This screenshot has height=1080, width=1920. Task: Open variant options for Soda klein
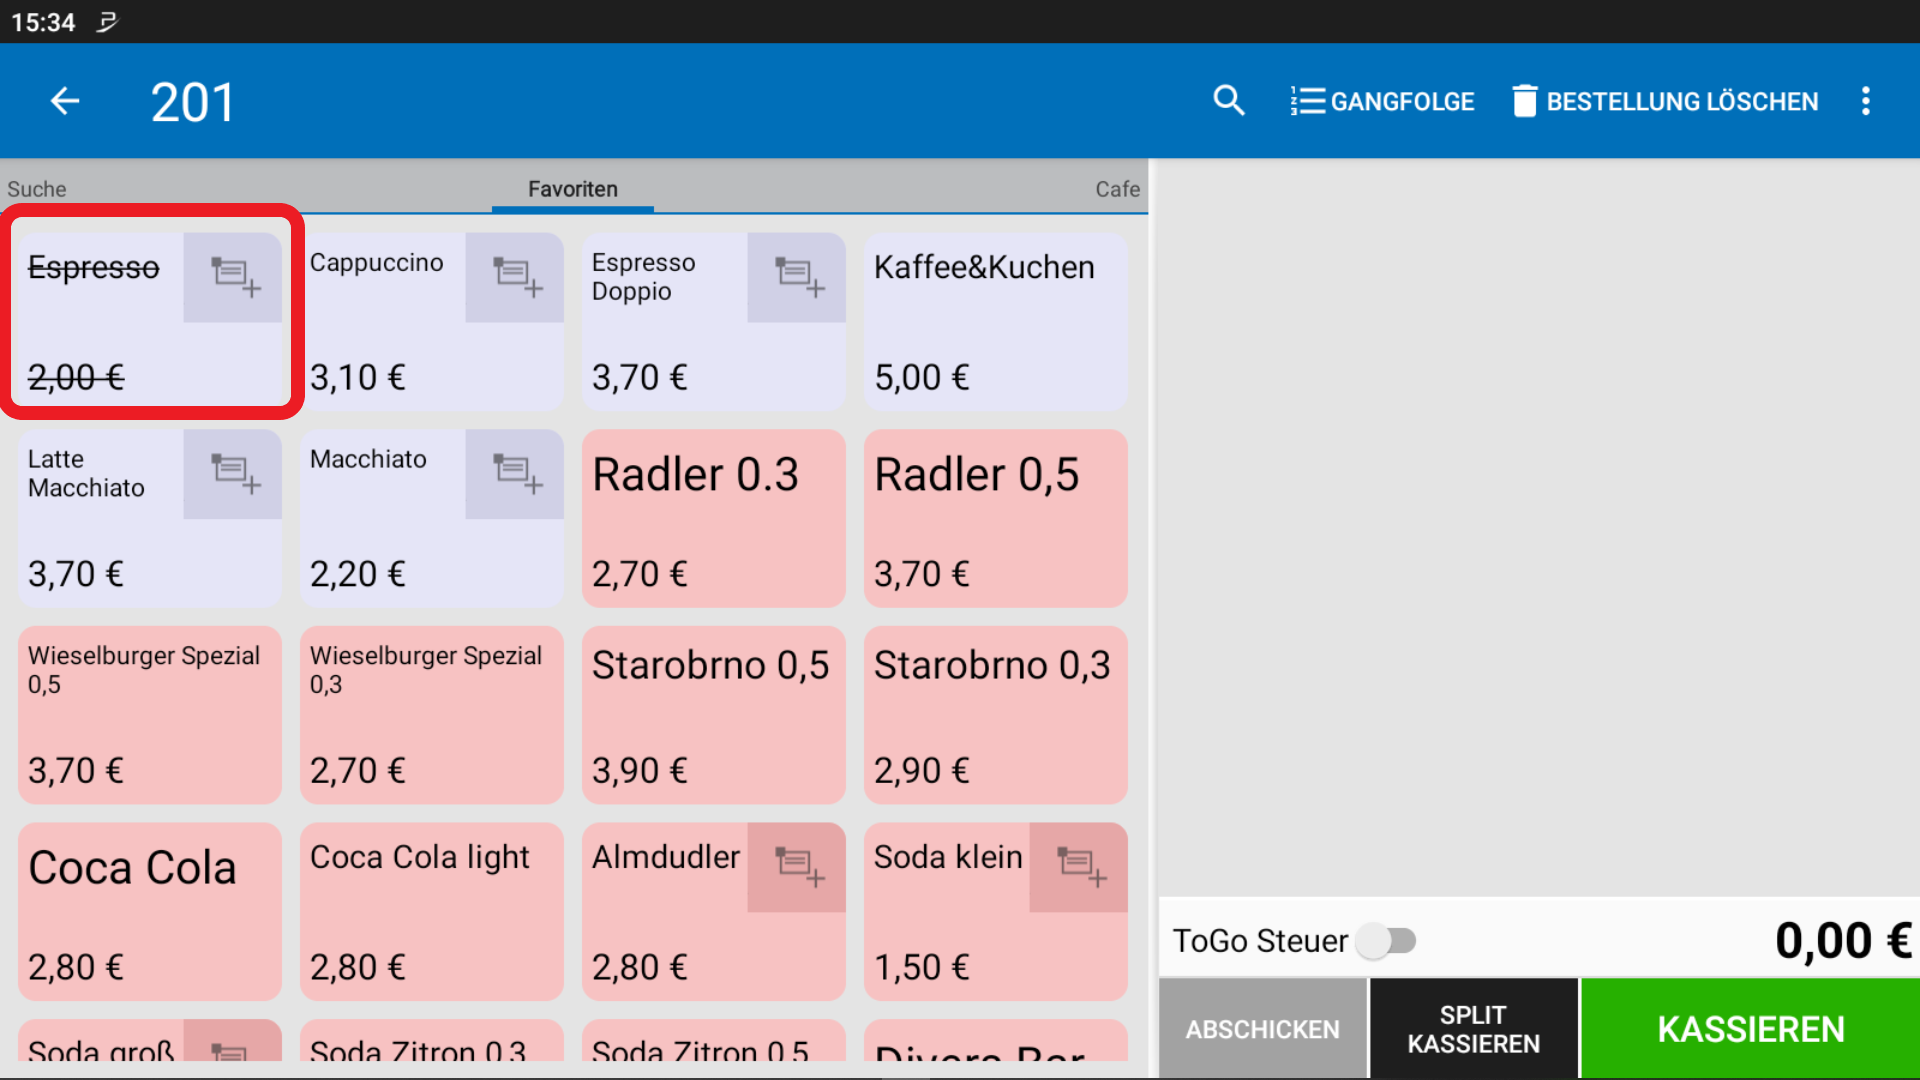coord(1078,868)
